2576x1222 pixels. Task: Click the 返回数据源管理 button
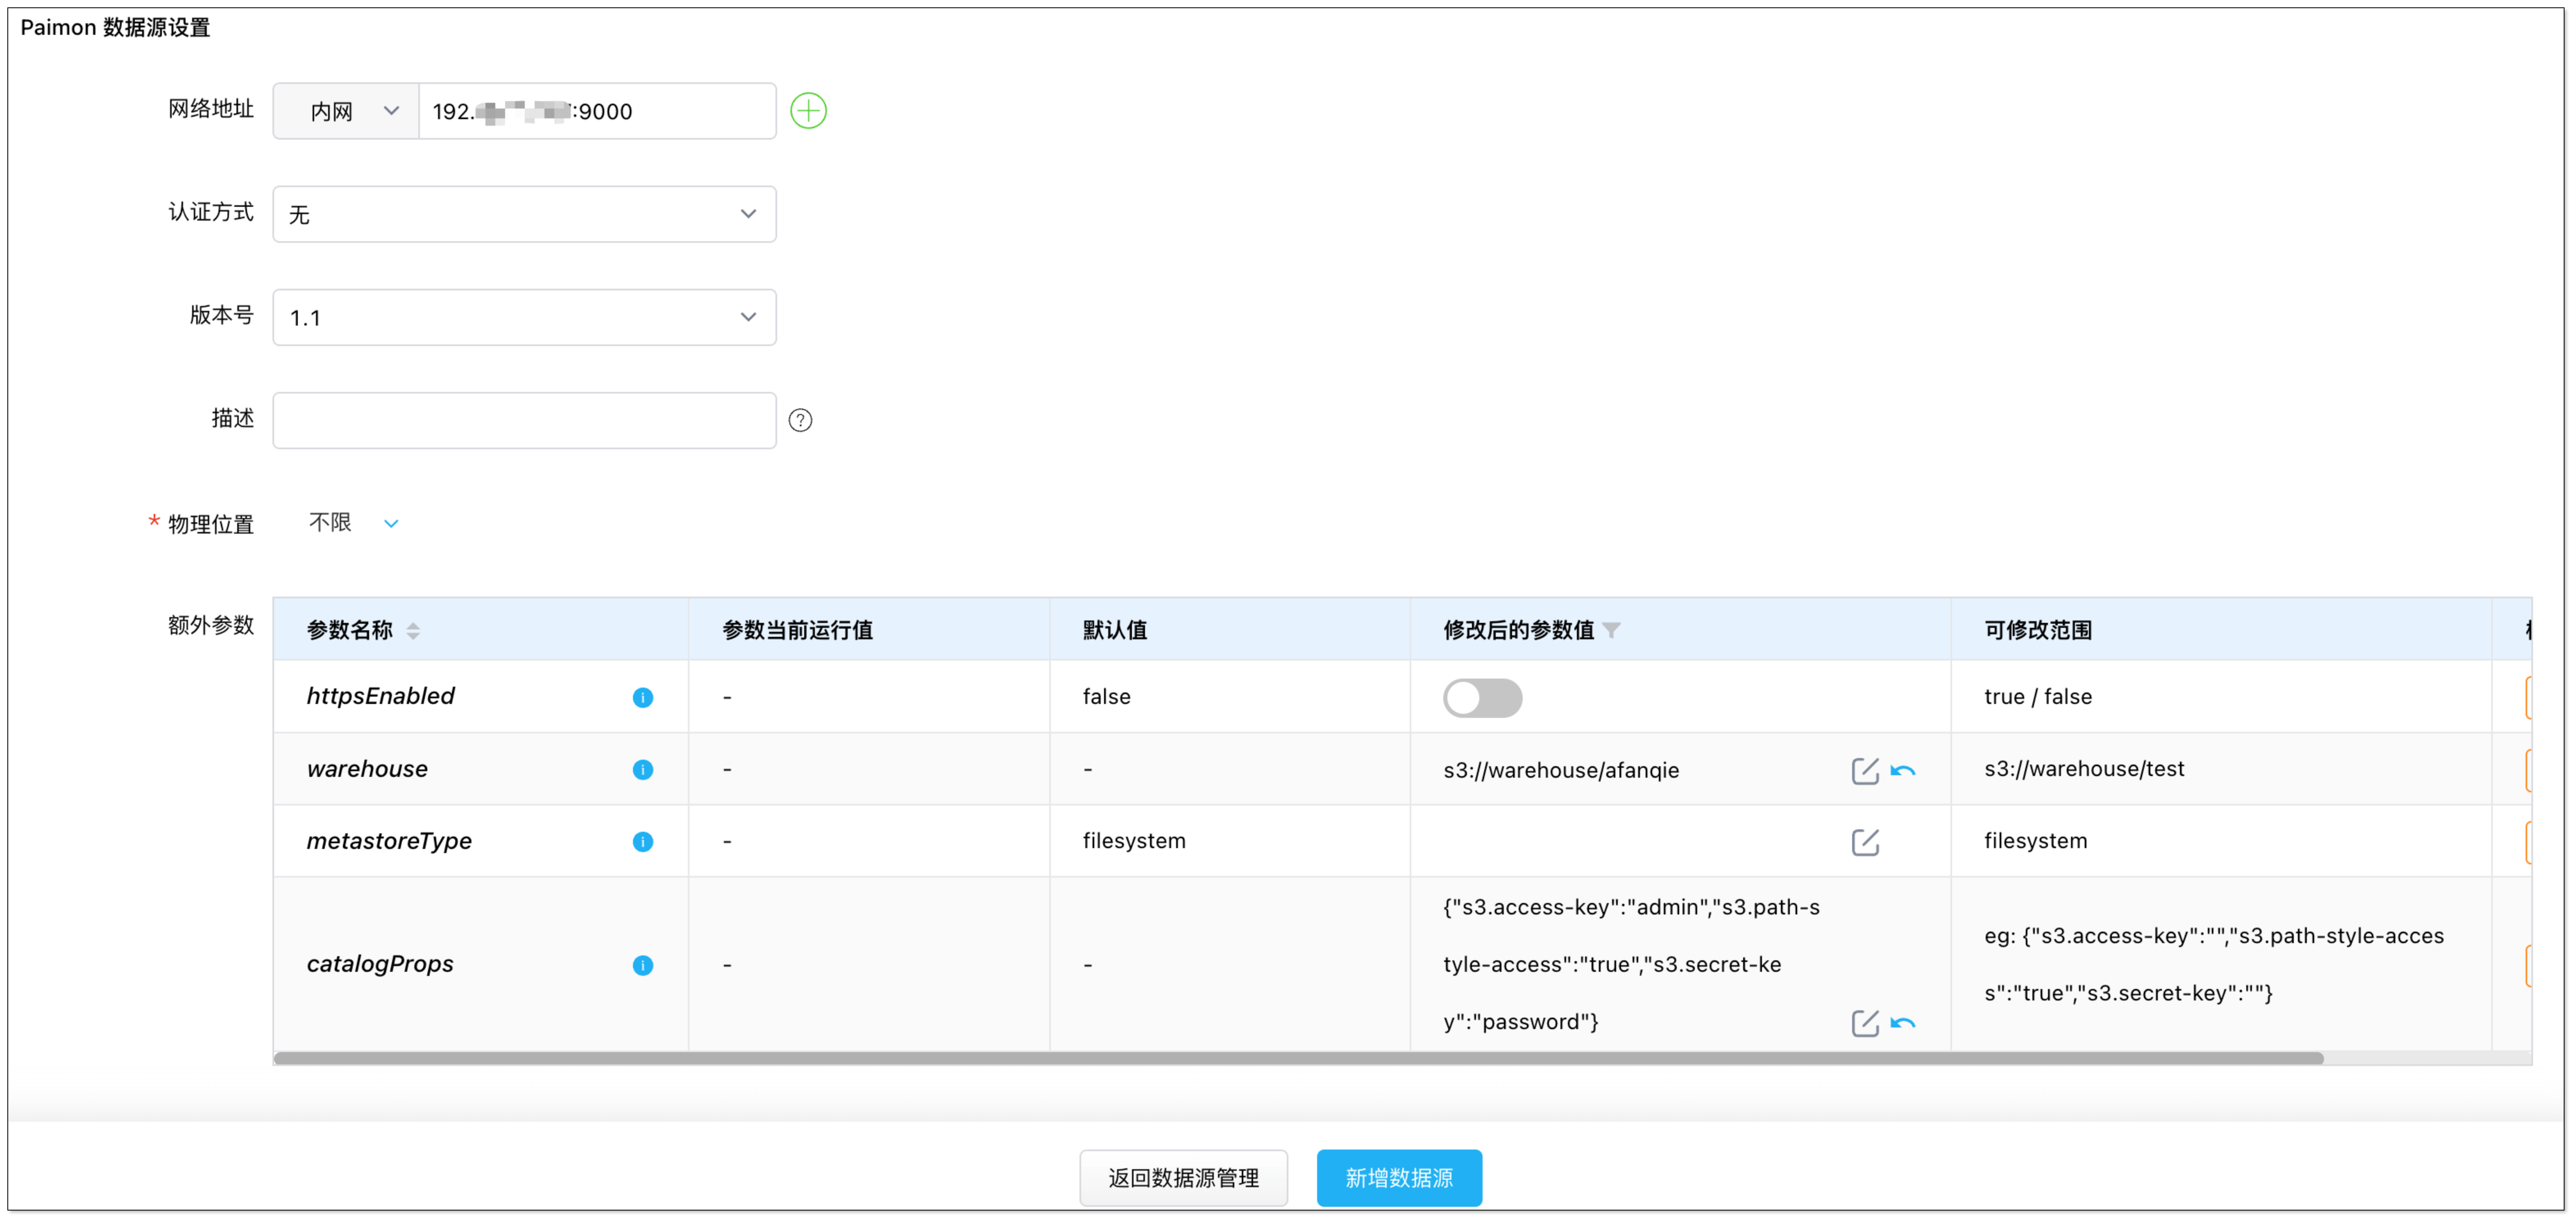(x=1183, y=1178)
